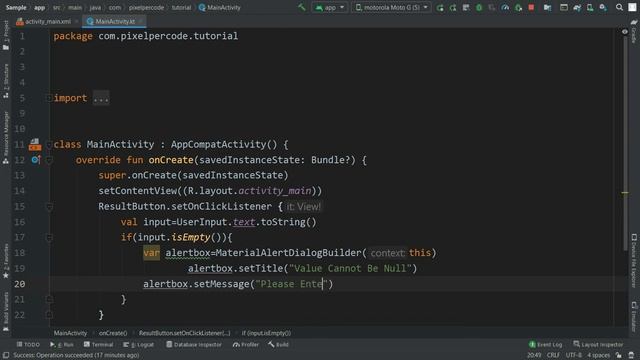
Task: Open the Layout Inspector tool window
Action: tap(598, 344)
